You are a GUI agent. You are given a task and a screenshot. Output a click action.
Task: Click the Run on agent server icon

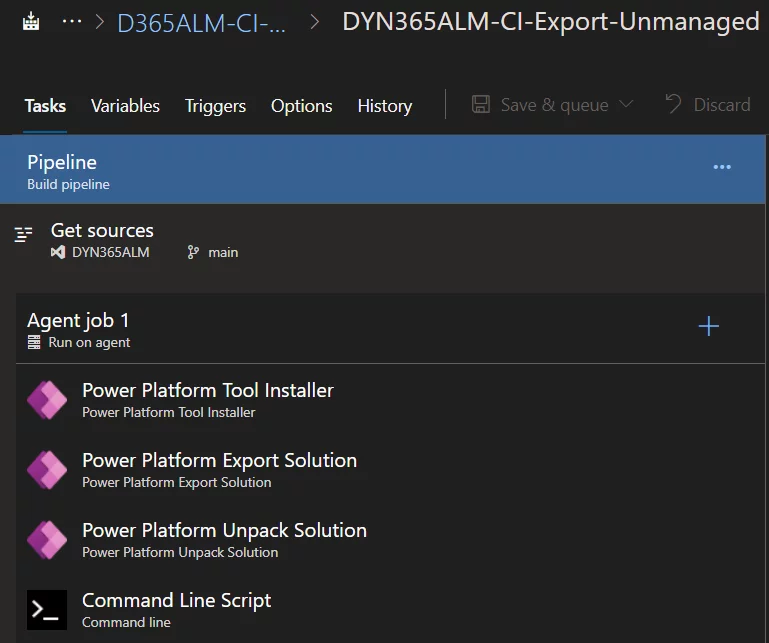(34, 342)
